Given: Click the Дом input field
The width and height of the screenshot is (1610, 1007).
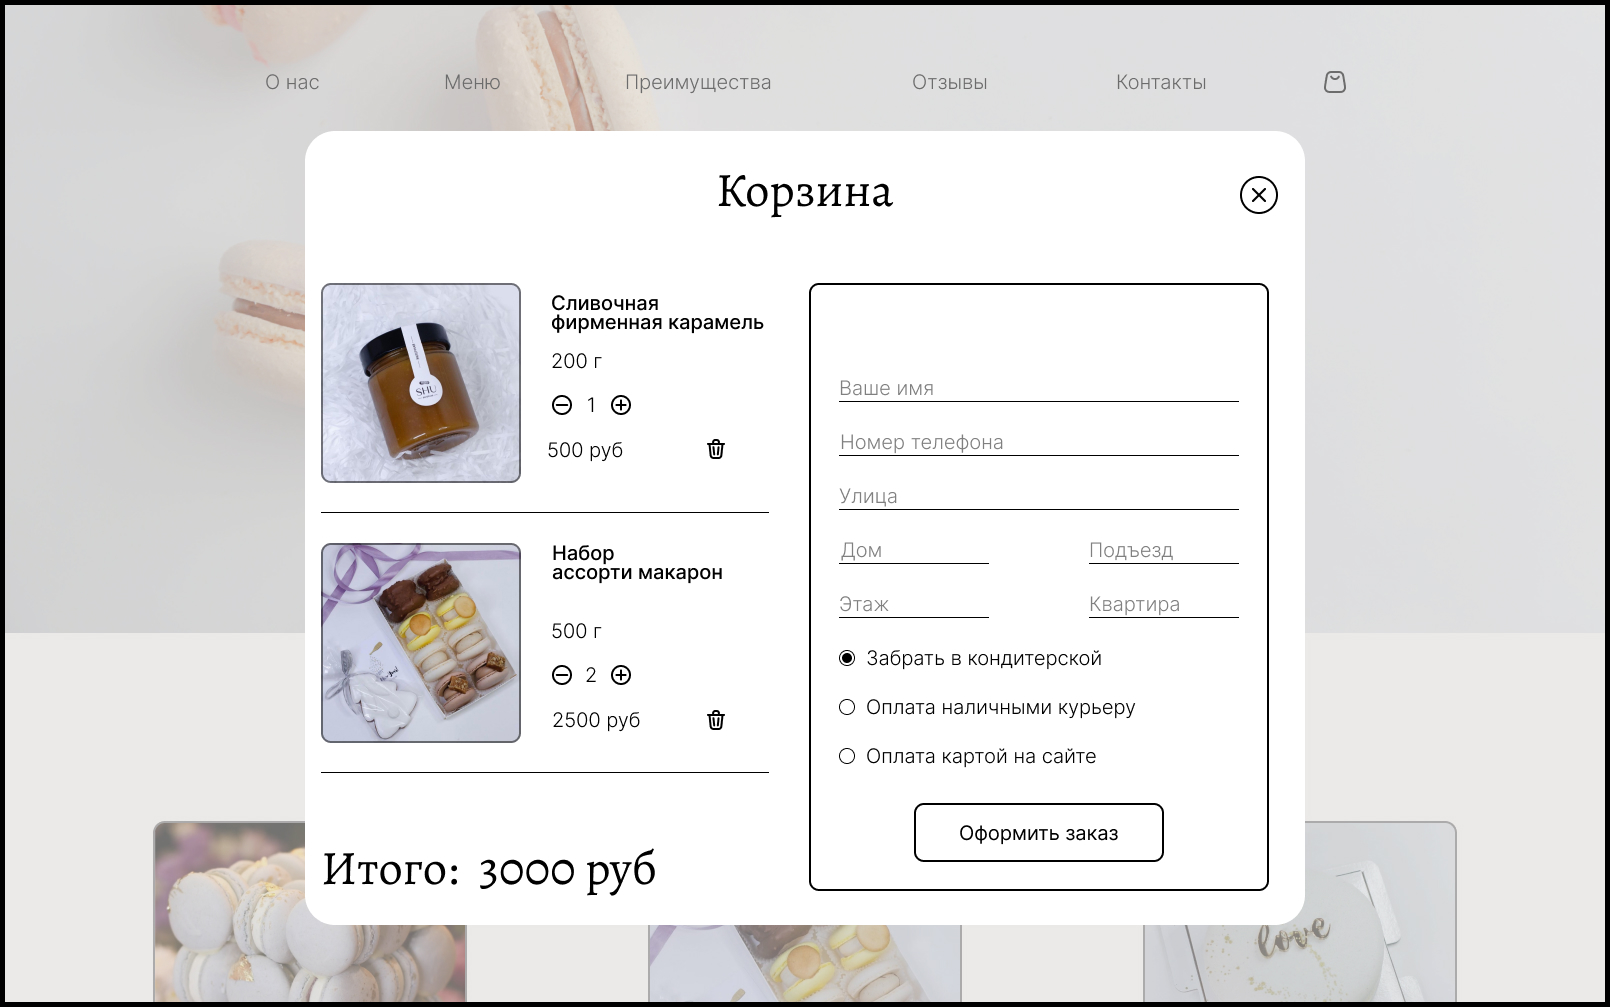Looking at the screenshot, I should tap(914, 550).
